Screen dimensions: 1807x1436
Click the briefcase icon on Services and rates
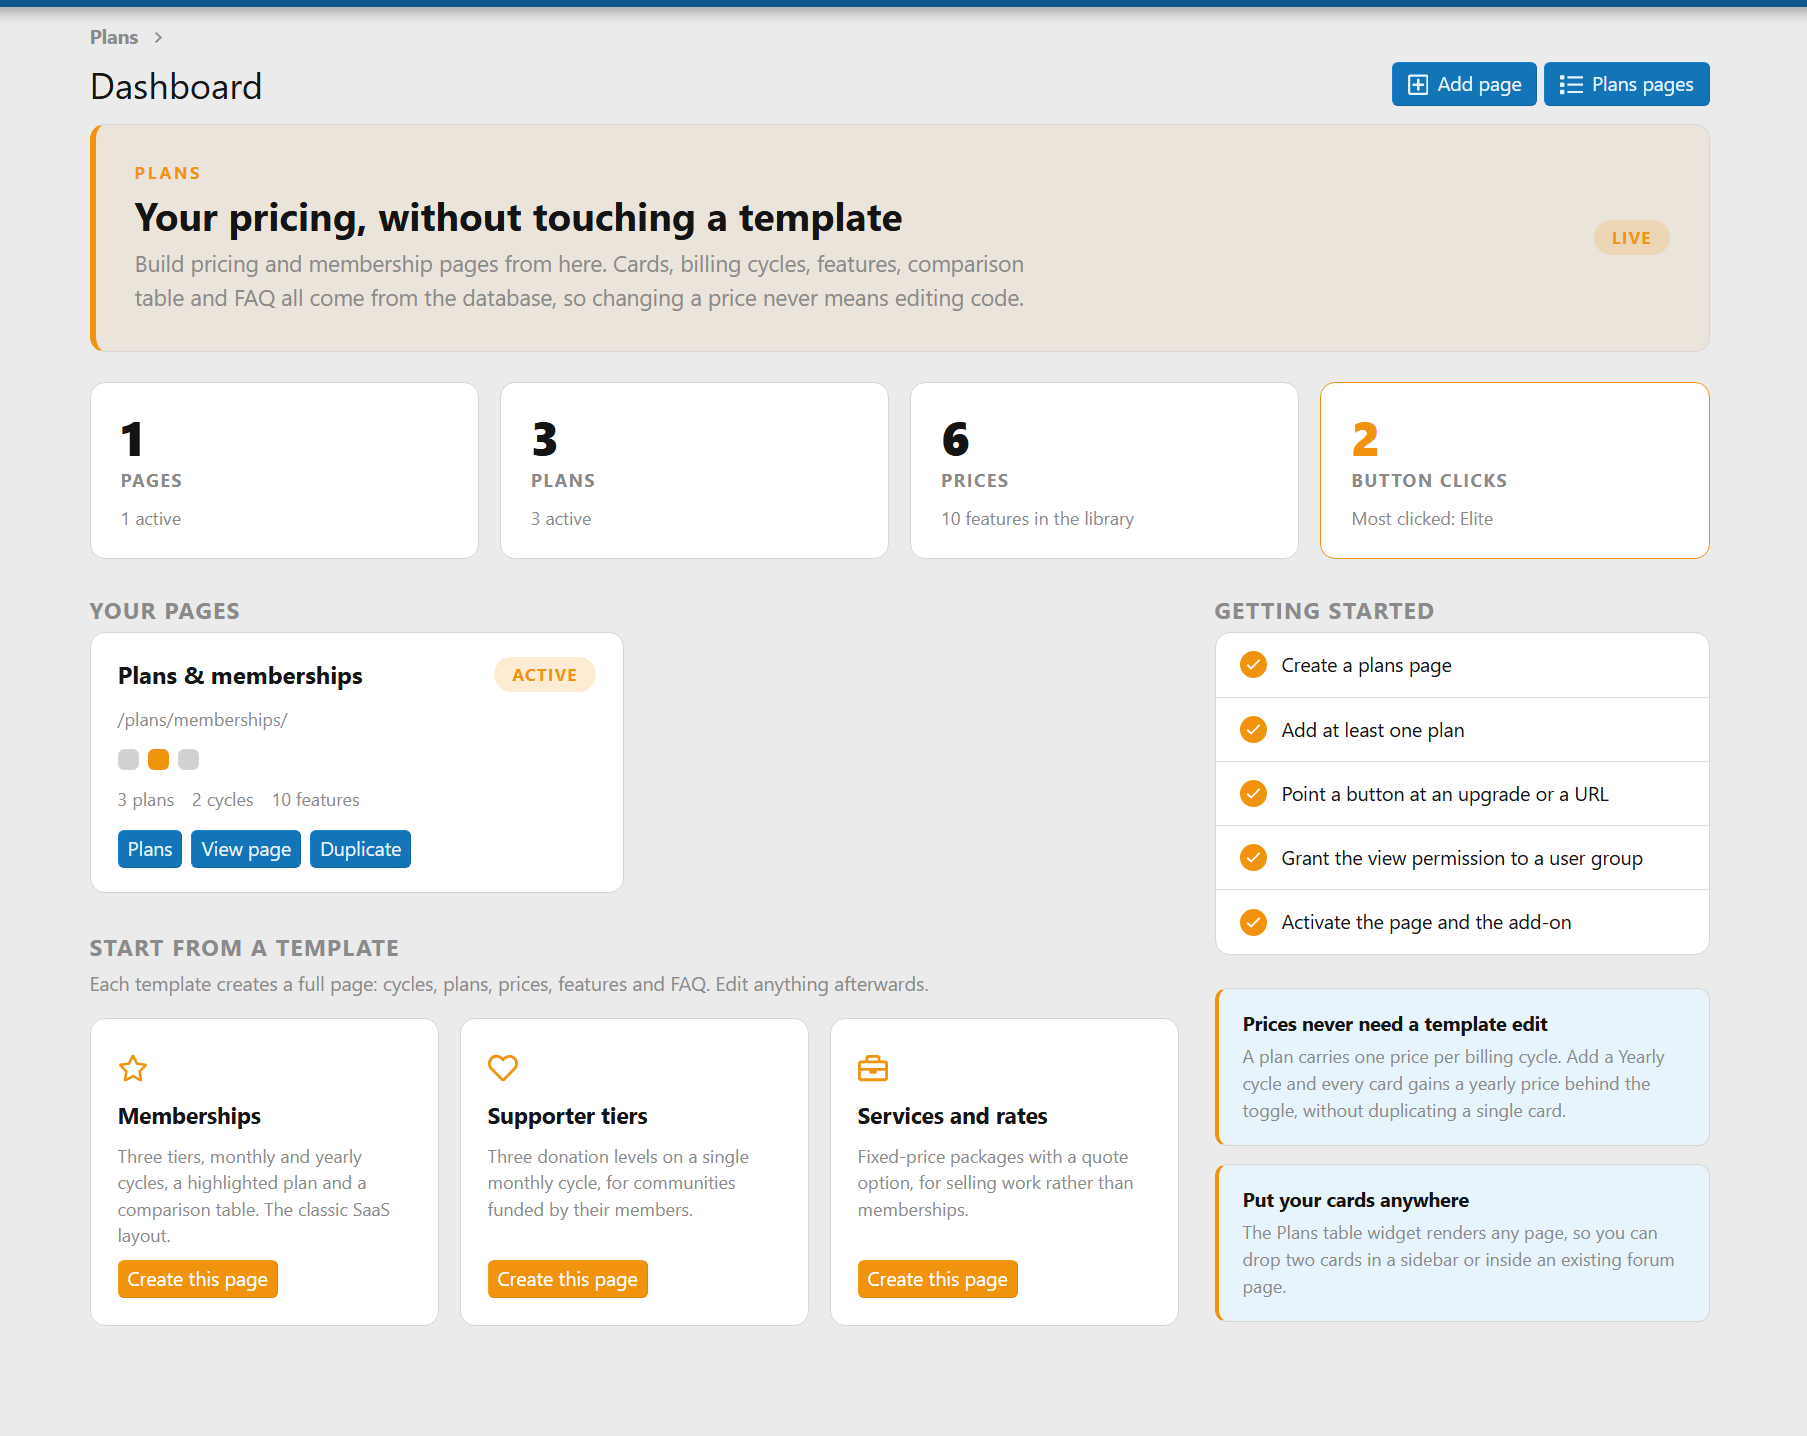(x=873, y=1068)
